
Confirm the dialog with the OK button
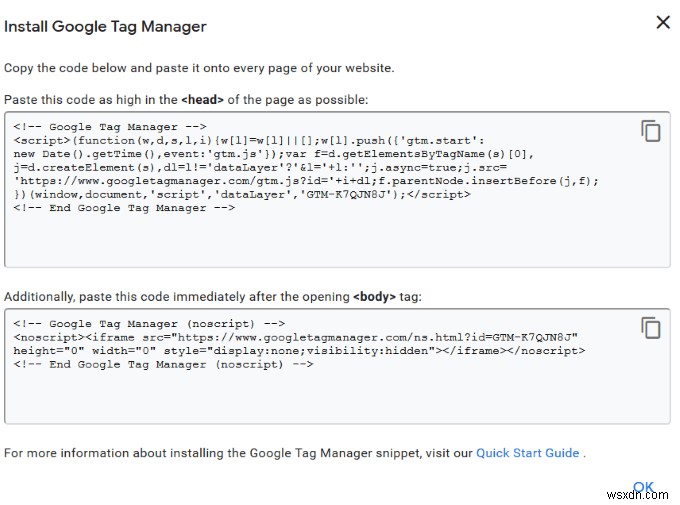(x=643, y=487)
